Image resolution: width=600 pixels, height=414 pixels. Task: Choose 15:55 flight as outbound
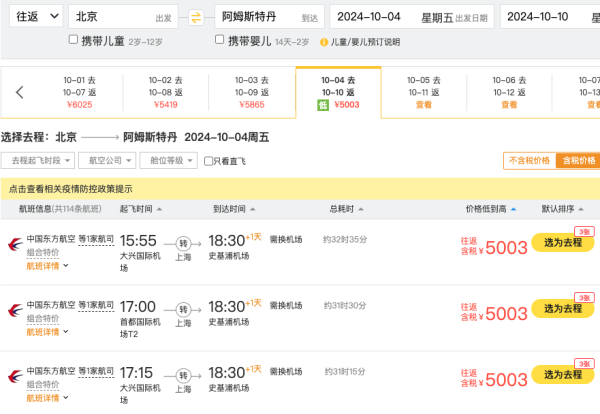pos(563,243)
